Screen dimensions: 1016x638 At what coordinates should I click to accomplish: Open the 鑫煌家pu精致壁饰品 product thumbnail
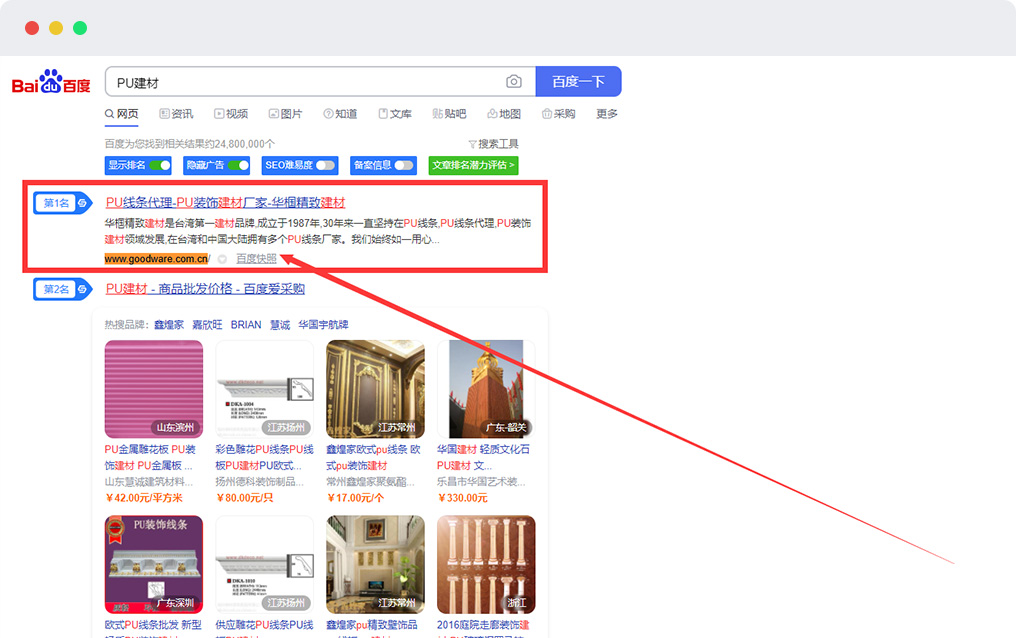375,565
